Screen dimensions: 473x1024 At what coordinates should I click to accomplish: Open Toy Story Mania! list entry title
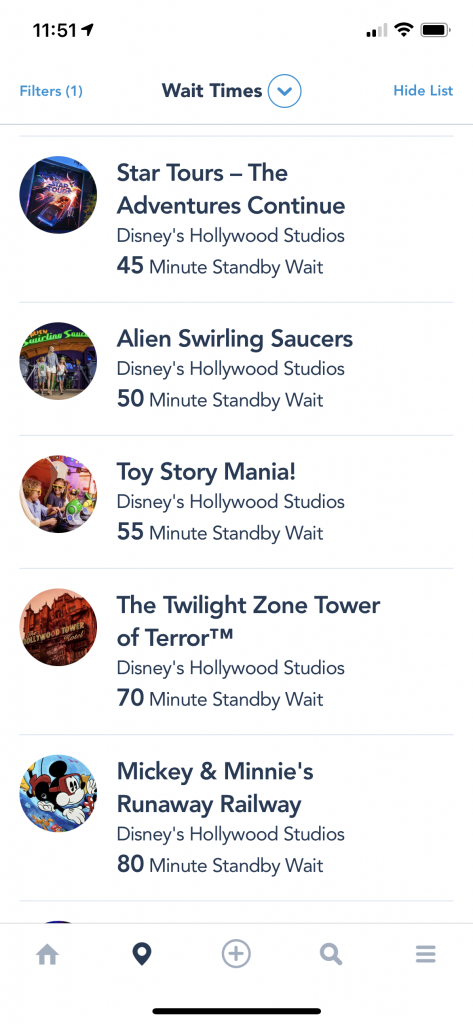pos(206,472)
